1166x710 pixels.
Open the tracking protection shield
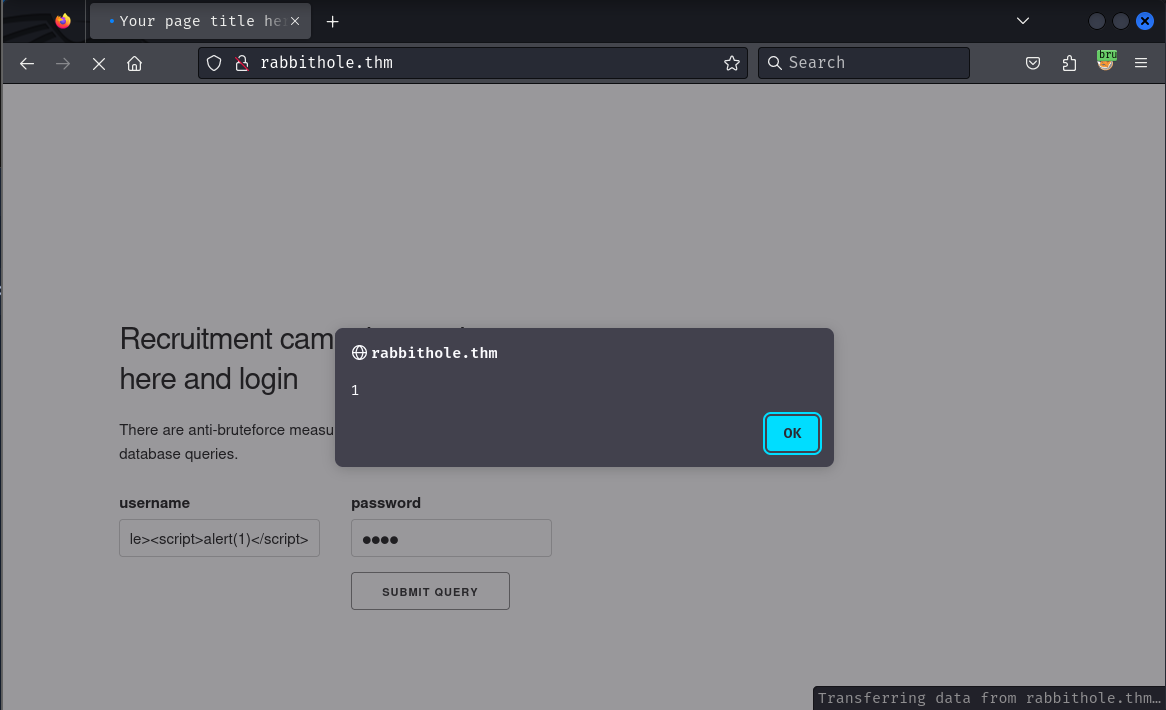pyautogui.click(x=214, y=63)
